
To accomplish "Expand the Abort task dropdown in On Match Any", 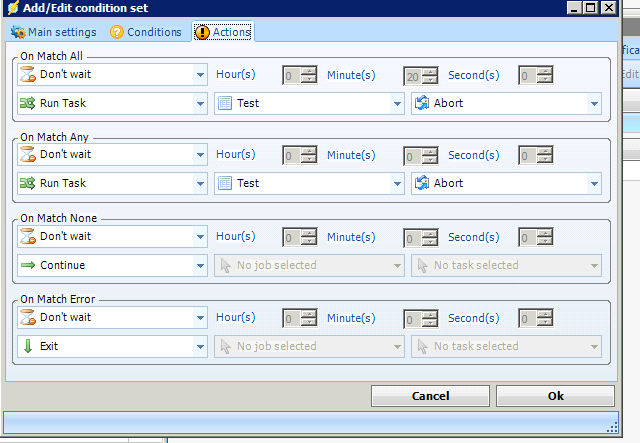I will point(594,184).
